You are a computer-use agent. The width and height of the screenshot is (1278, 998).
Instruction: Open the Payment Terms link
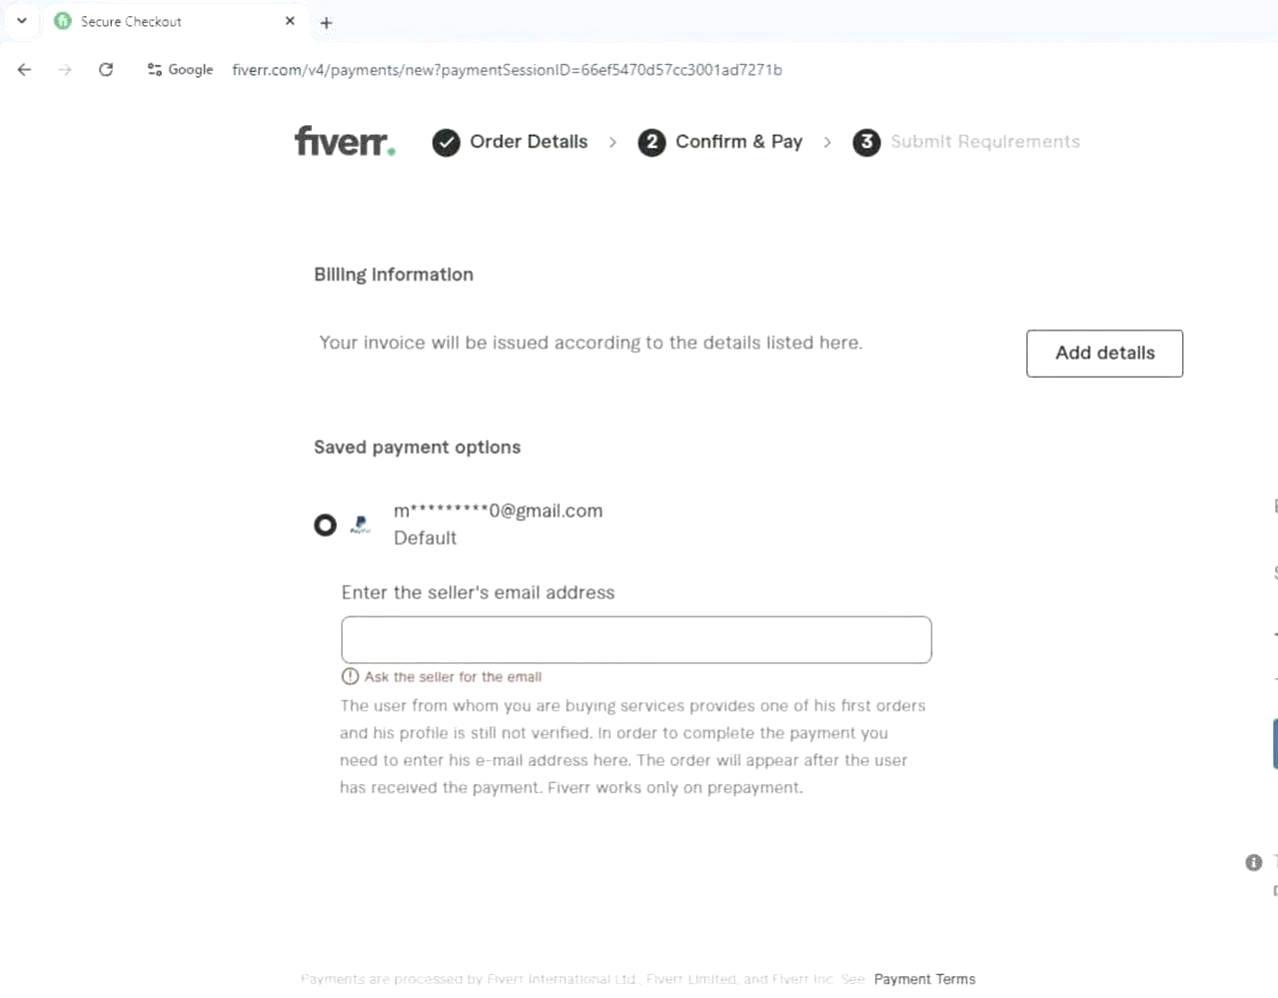tap(924, 979)
